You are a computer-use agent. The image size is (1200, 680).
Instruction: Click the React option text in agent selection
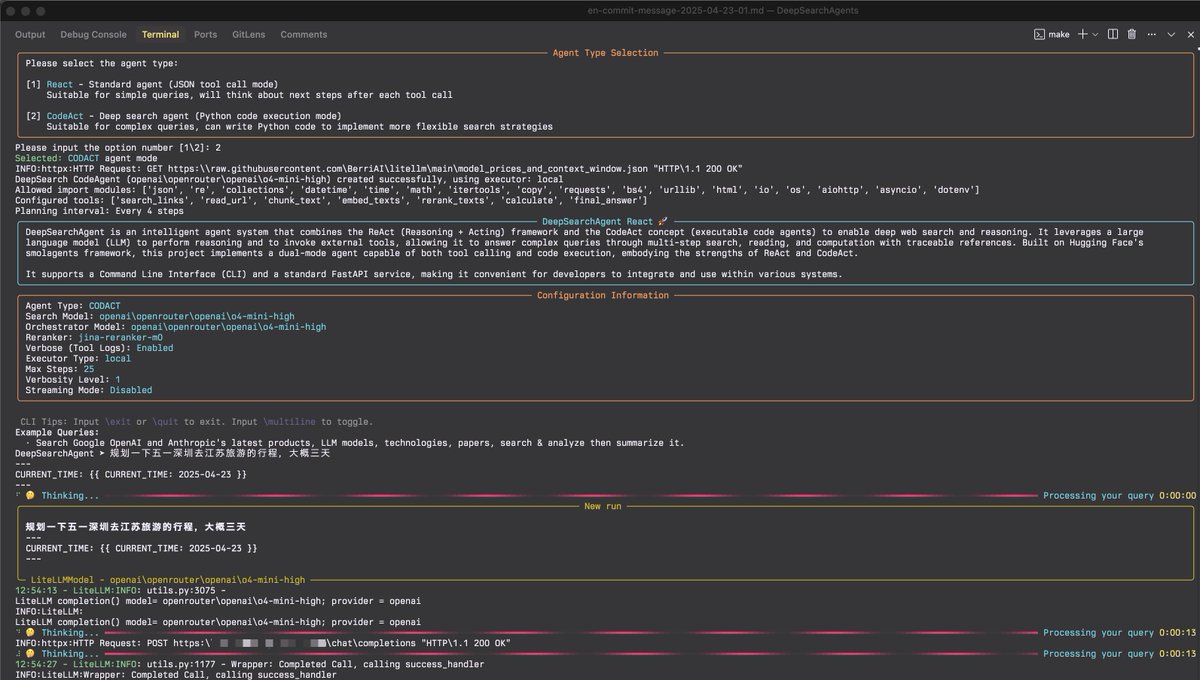[x=60, y=84]
